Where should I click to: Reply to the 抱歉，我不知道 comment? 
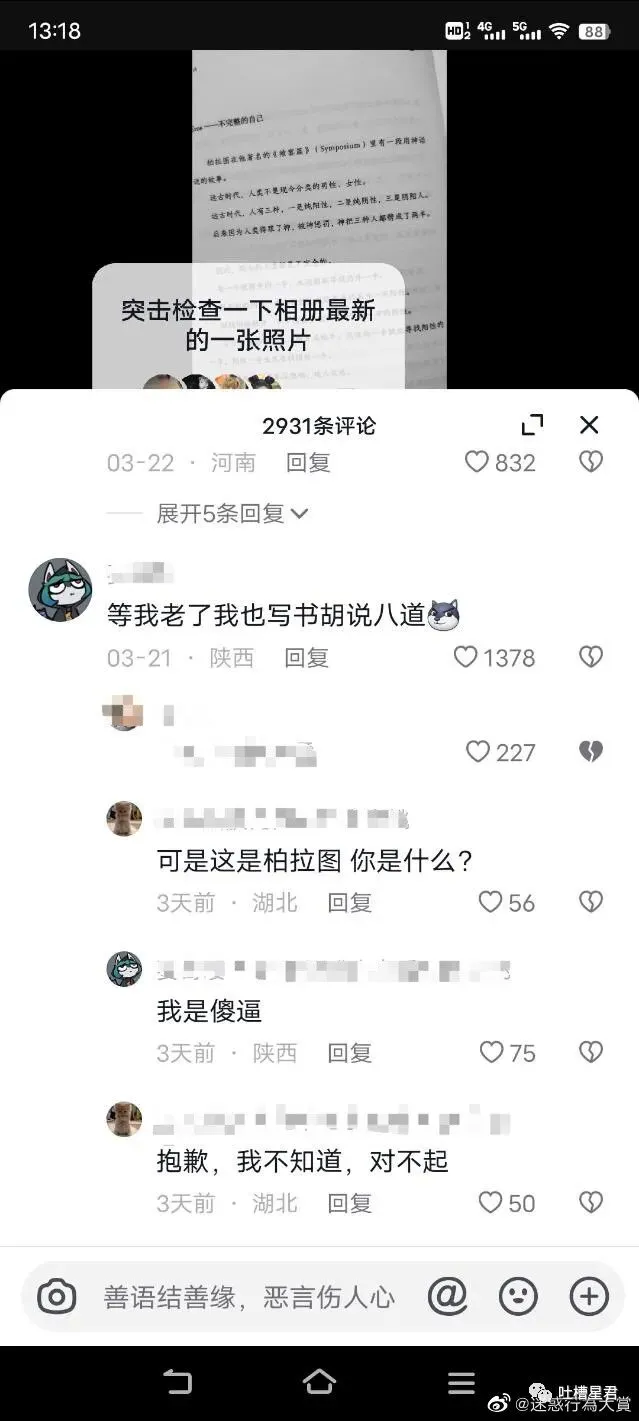point(350,1203)
